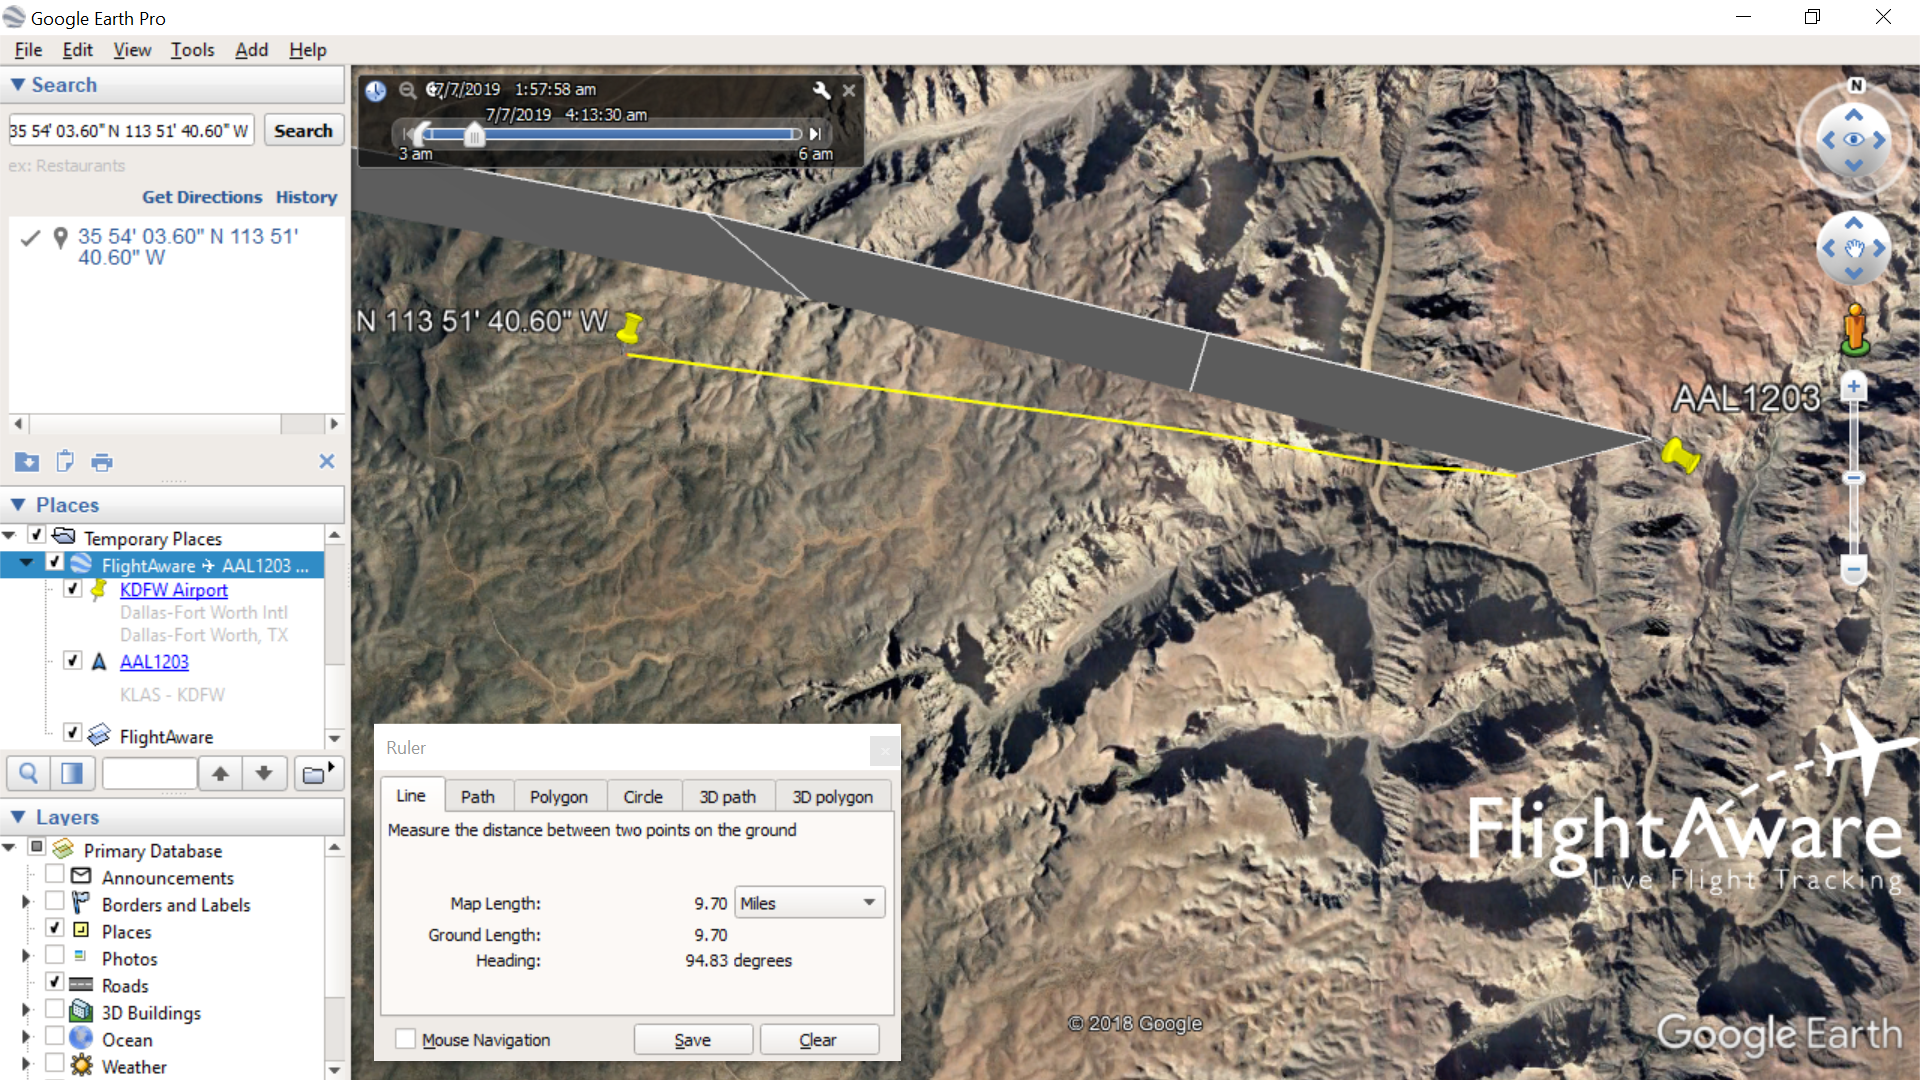Collapse Temporary Places tree

click(x=9, y=536)
